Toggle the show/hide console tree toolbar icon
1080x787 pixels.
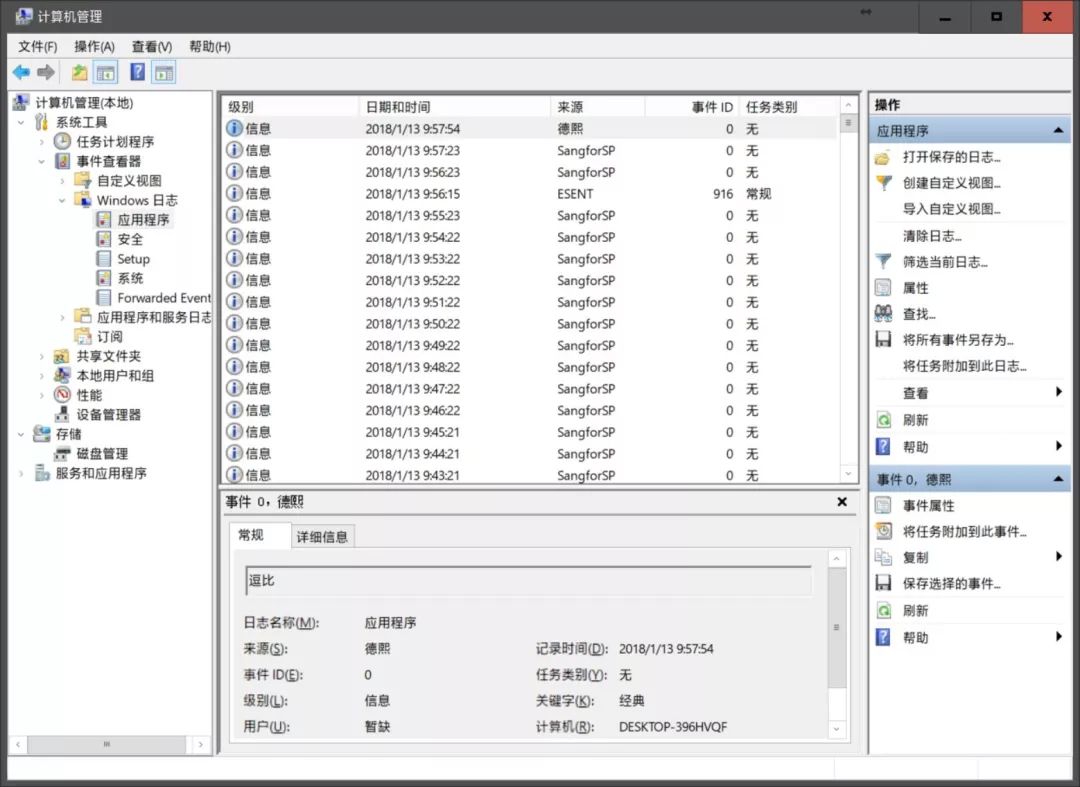(104, 72)
